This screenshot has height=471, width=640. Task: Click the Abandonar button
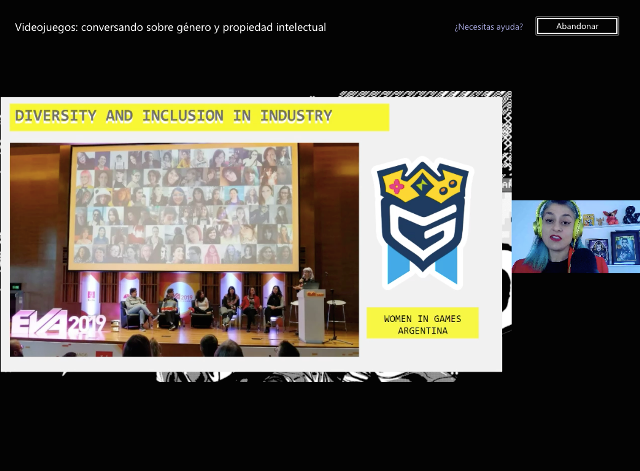[x=577, y=26]
